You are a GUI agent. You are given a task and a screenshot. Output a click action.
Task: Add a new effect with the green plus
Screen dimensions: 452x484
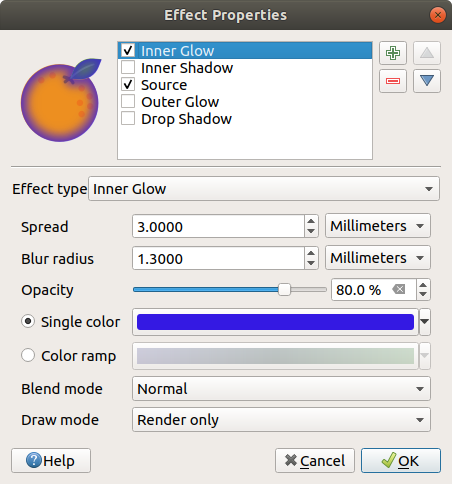393,53
